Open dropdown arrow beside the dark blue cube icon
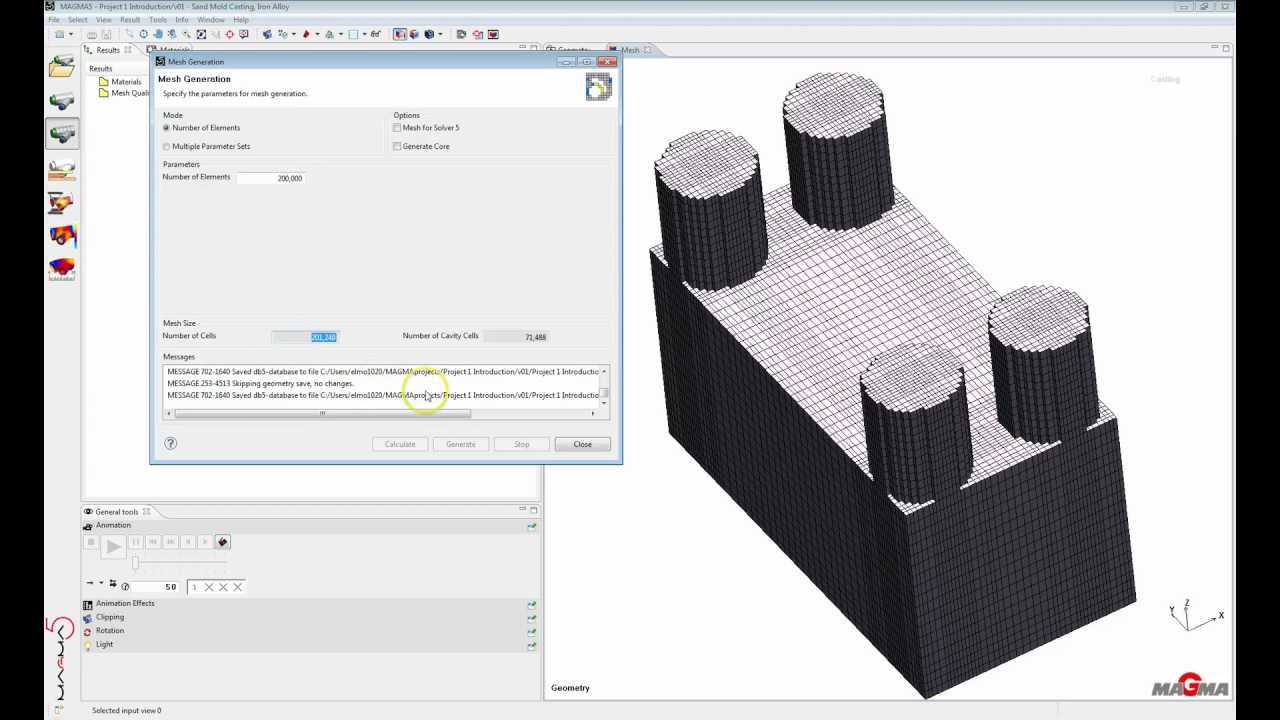 [x=441, y=34]
